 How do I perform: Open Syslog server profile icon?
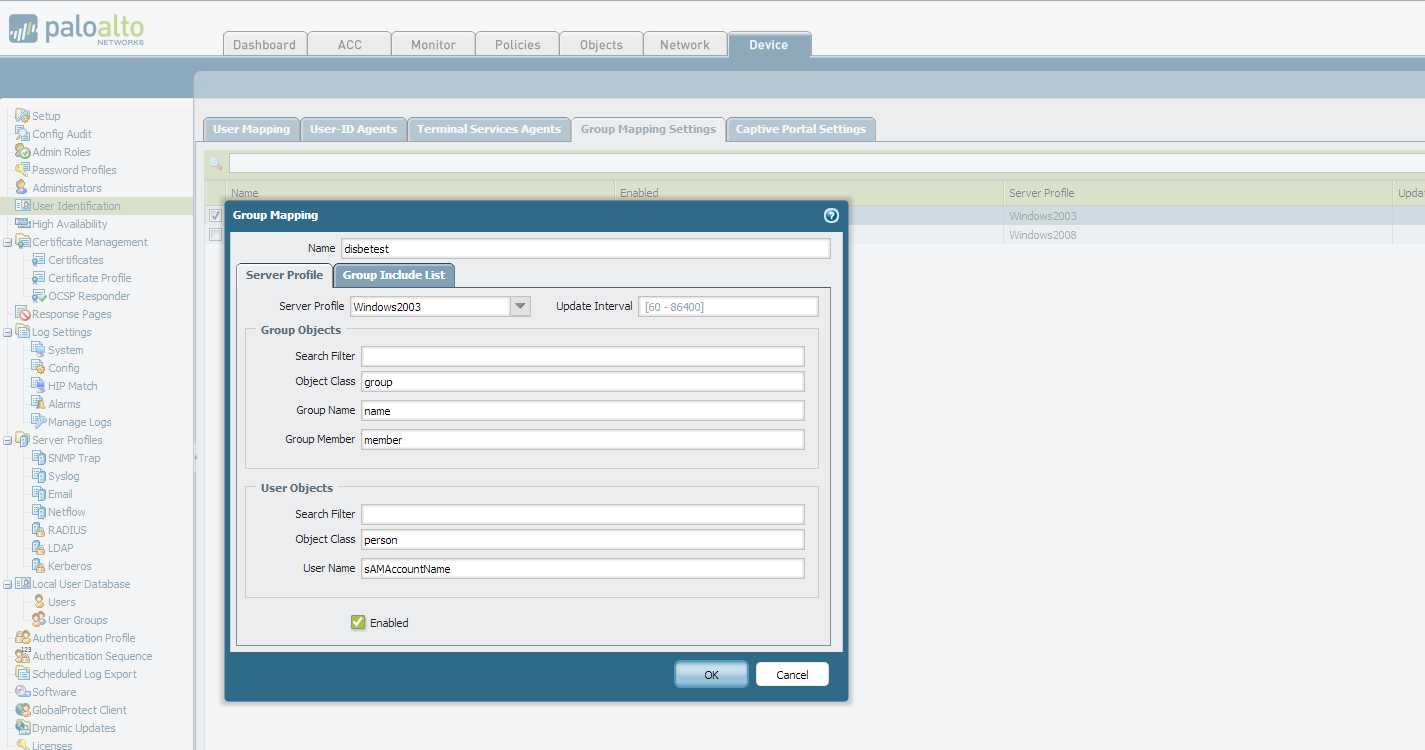(x=39, y=476)
